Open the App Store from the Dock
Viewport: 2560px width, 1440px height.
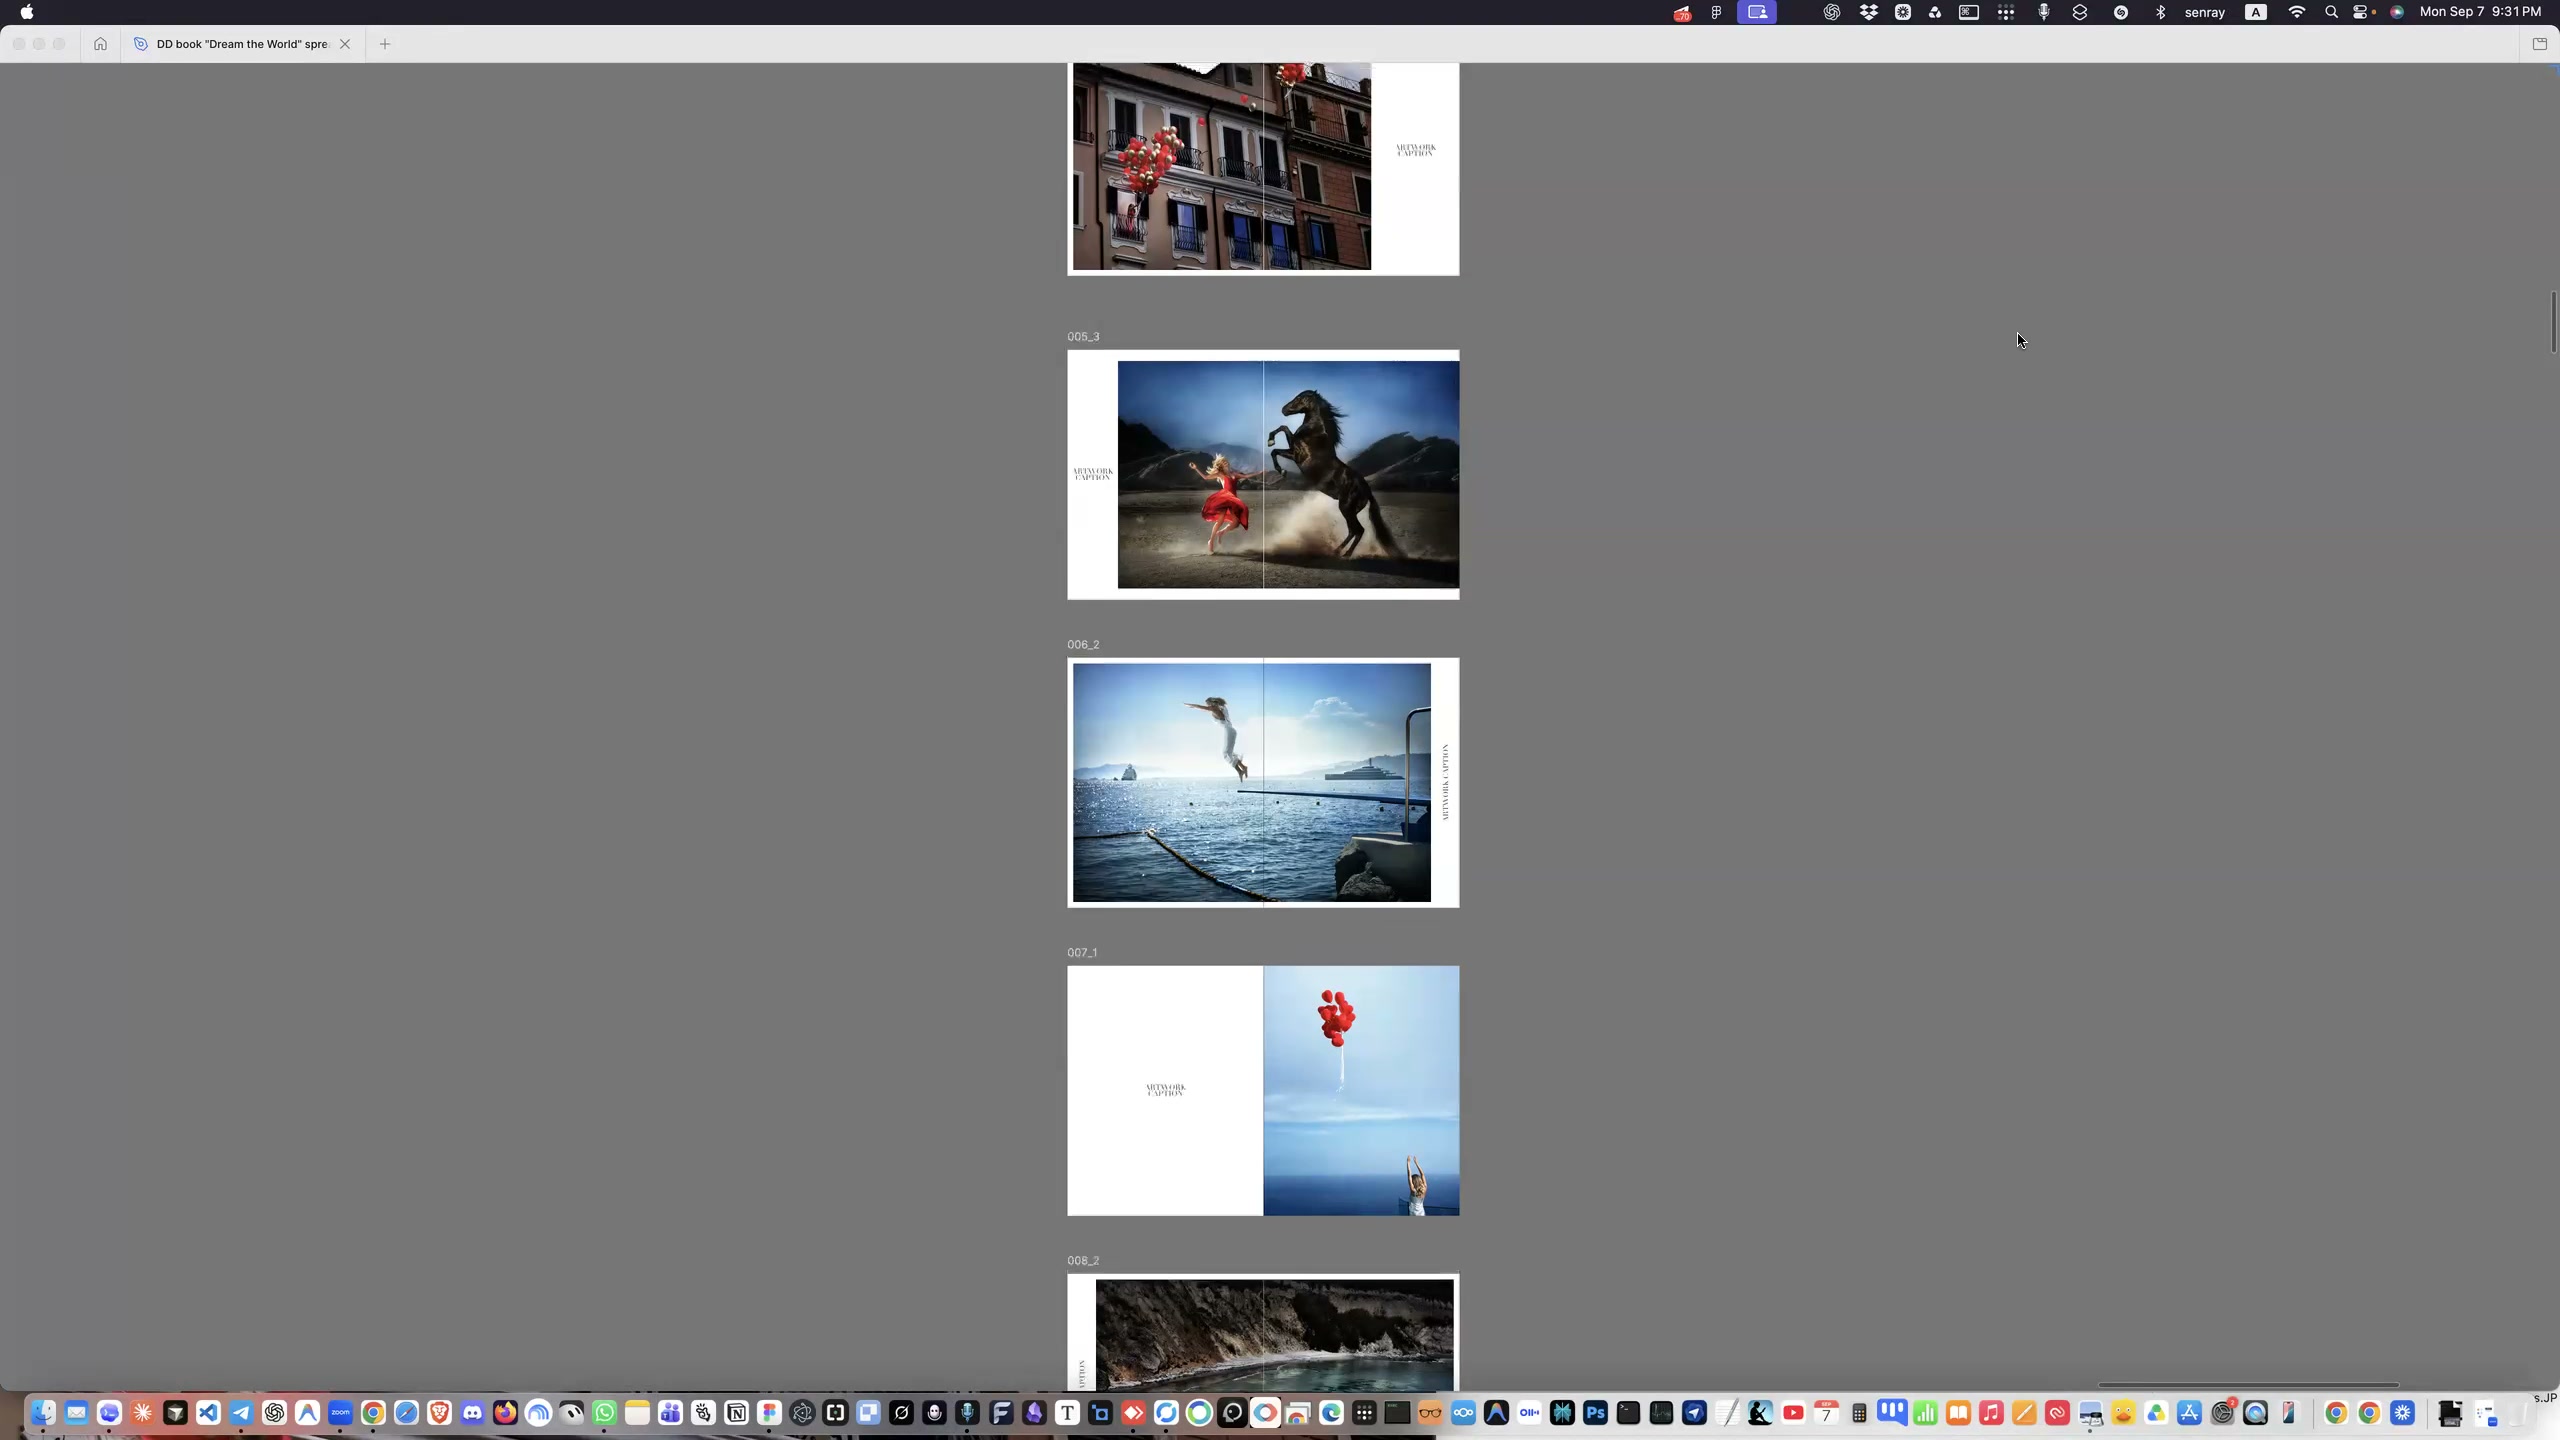click(2189, 1413)
